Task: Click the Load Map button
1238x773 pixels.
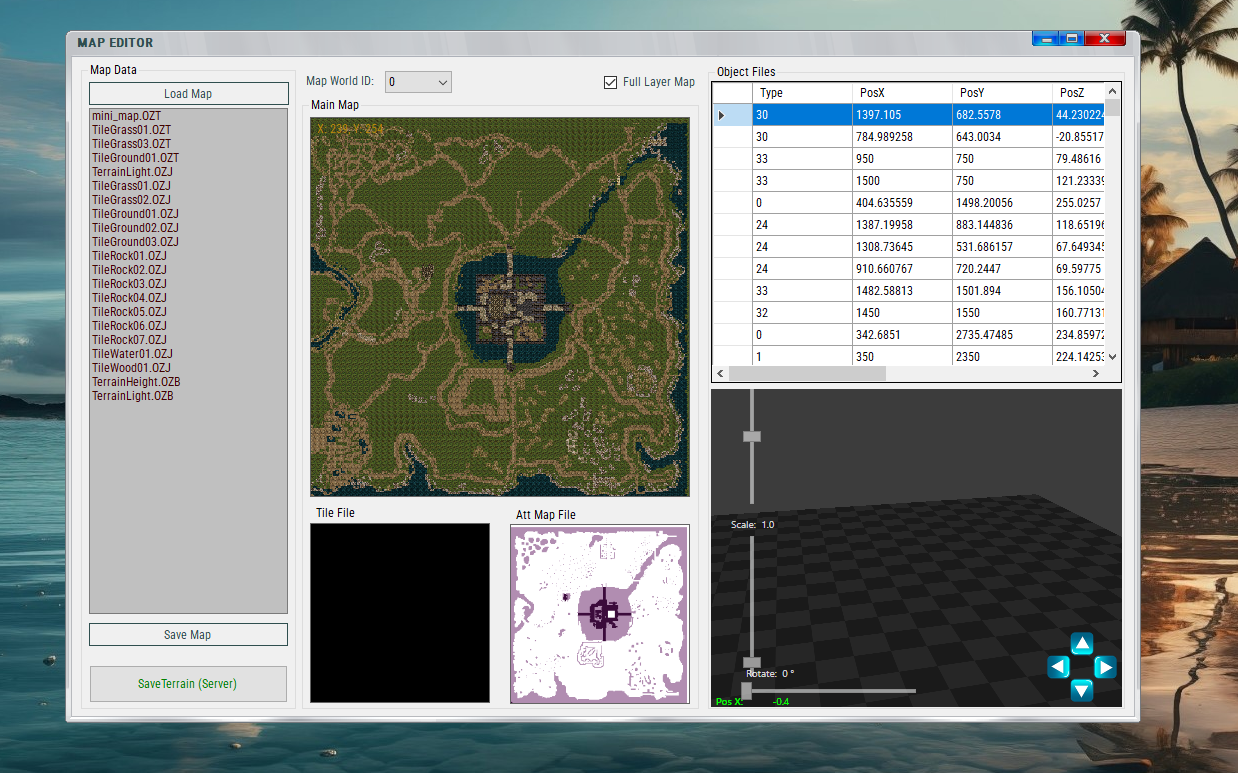Action: pos(188,94)
